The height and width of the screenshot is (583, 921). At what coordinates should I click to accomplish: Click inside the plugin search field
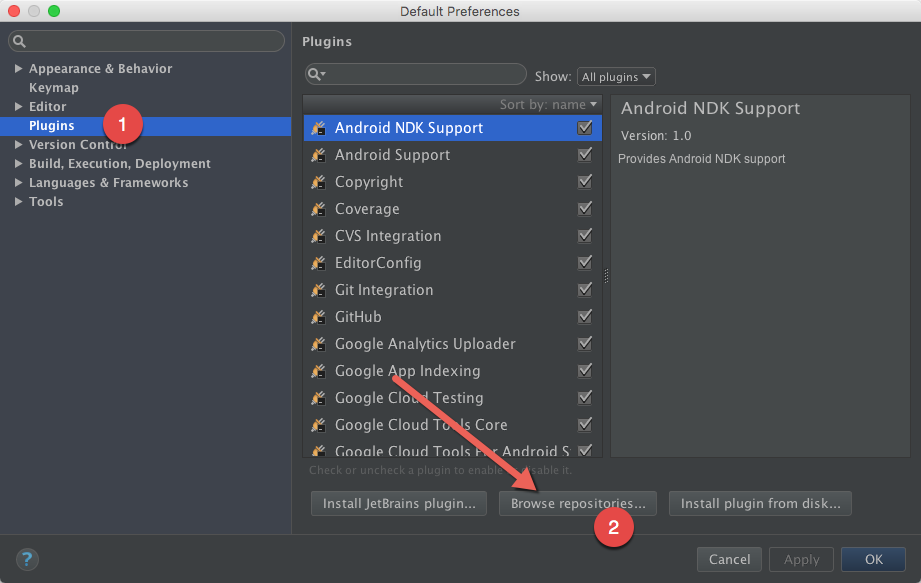[420, 74]
